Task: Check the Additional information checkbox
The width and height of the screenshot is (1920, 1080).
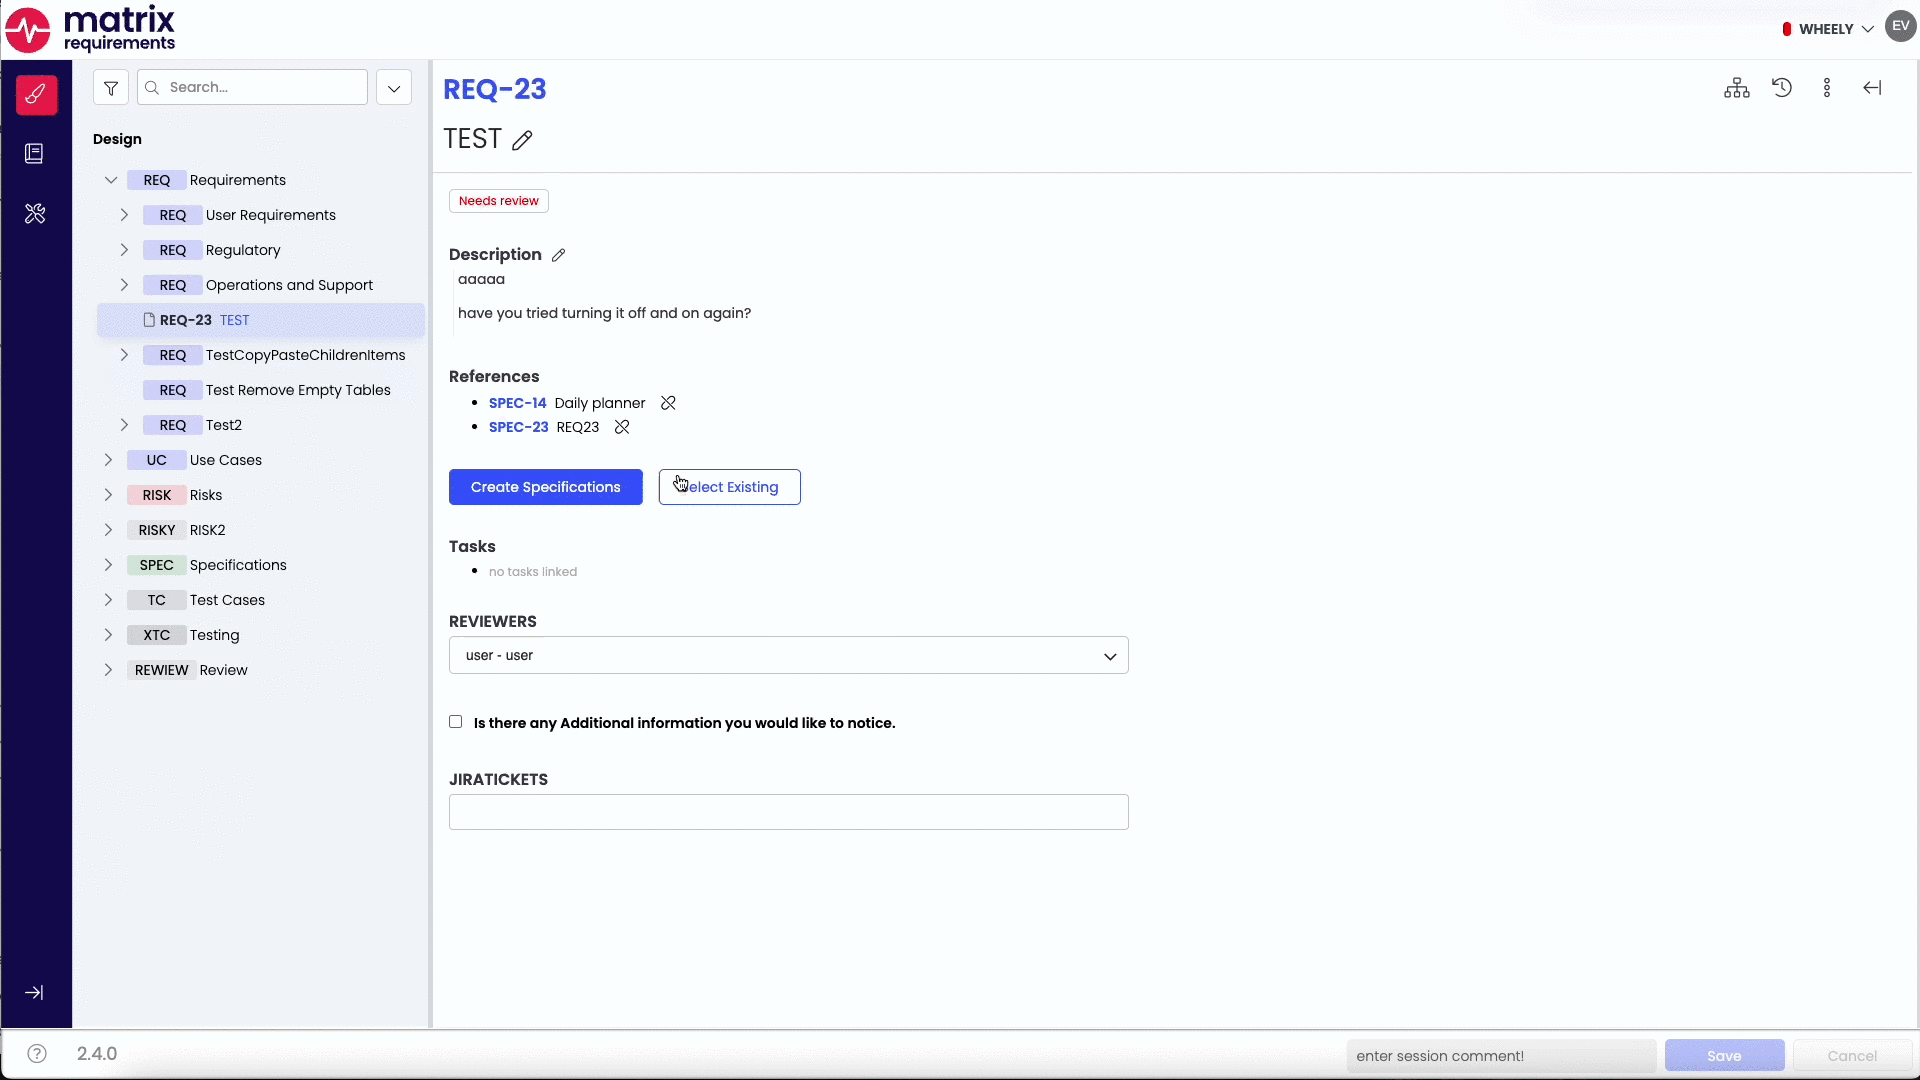Action: (x=456, y=722)
